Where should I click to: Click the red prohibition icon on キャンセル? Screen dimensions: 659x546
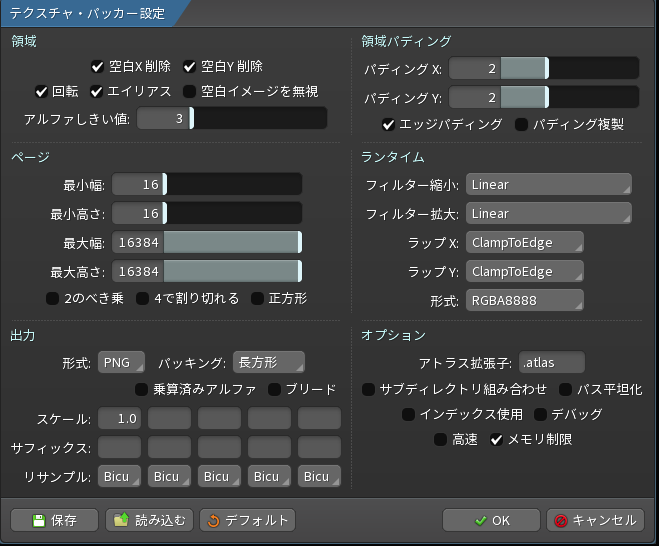tap(561, 521)
